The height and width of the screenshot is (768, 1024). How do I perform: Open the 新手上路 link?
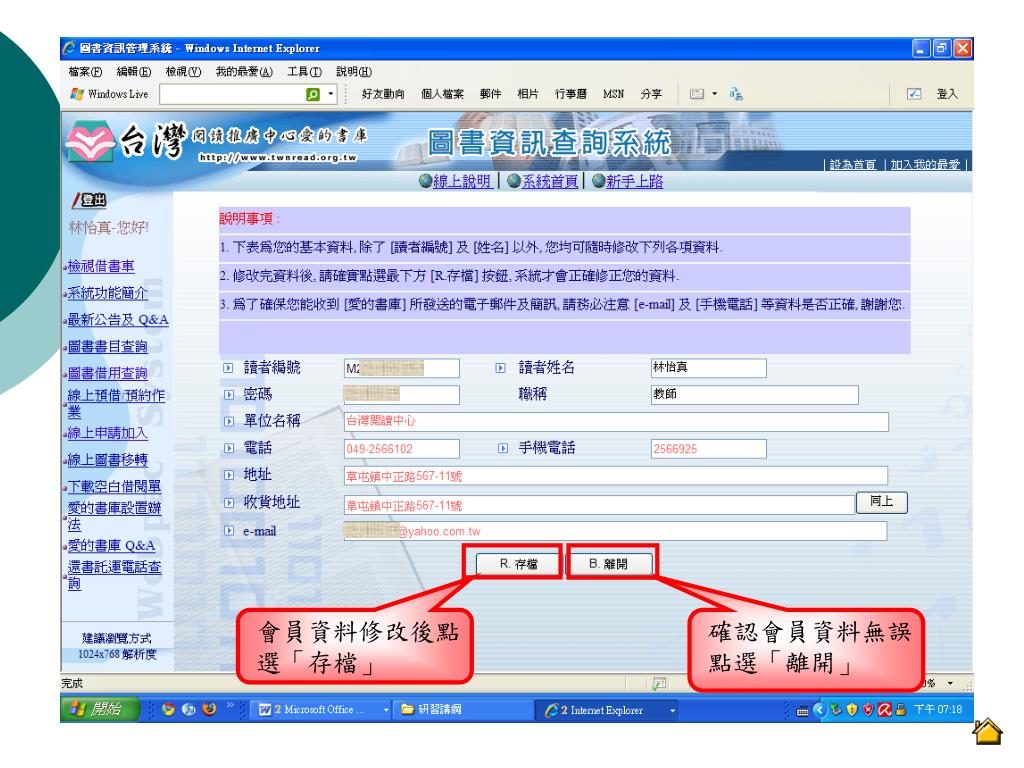coord(635,182)
